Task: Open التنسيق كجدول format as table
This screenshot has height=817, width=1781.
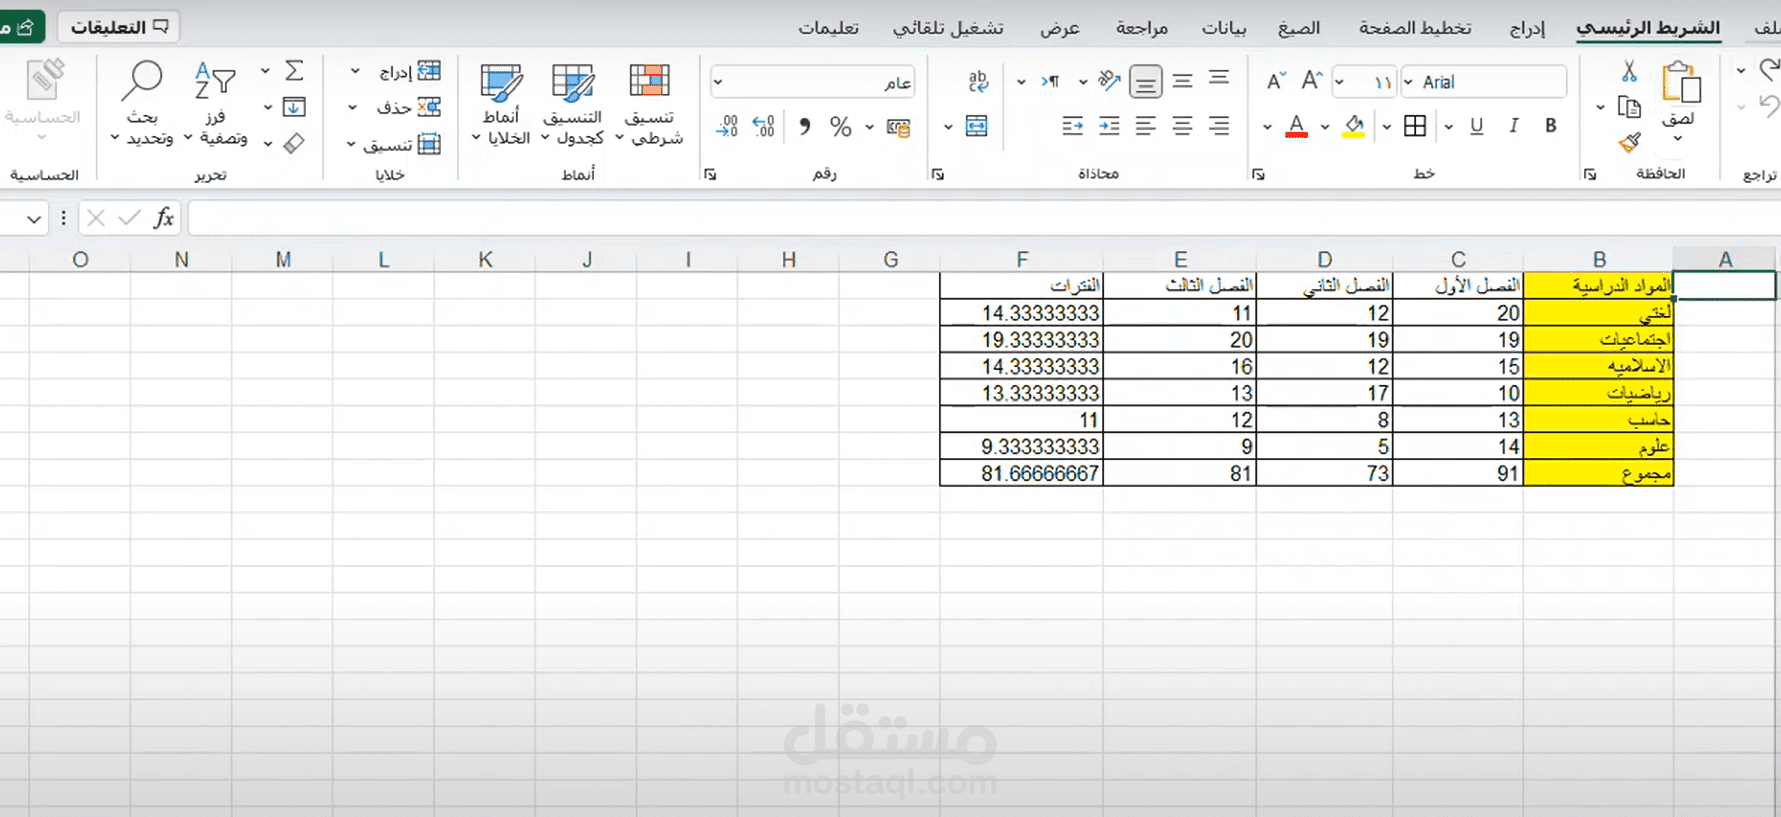Action: click(x=573, y=103)
